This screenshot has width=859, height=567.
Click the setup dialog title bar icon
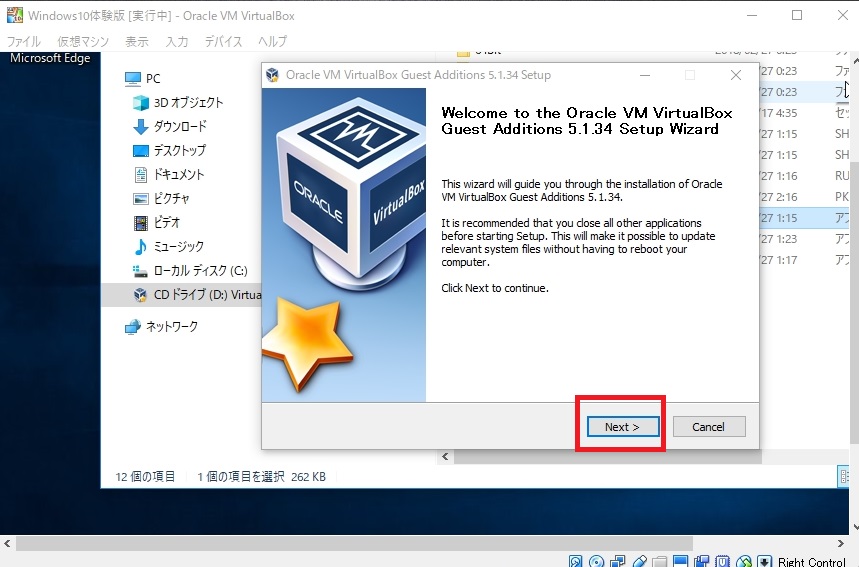point(272,75)
